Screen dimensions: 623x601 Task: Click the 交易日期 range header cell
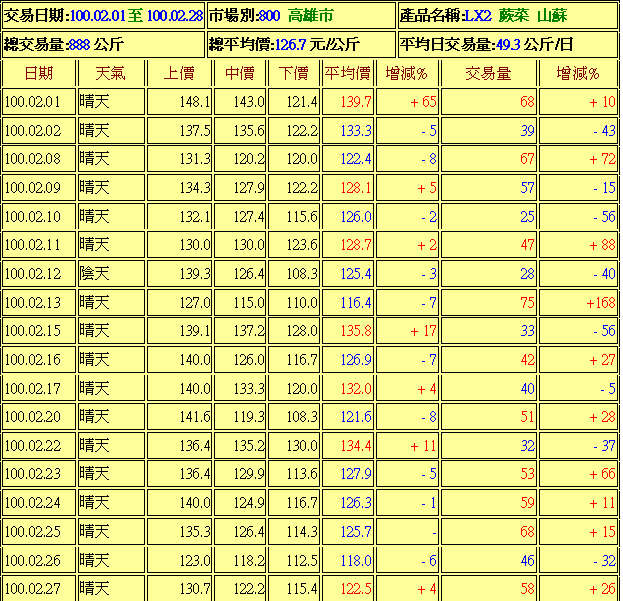(103, 15)
